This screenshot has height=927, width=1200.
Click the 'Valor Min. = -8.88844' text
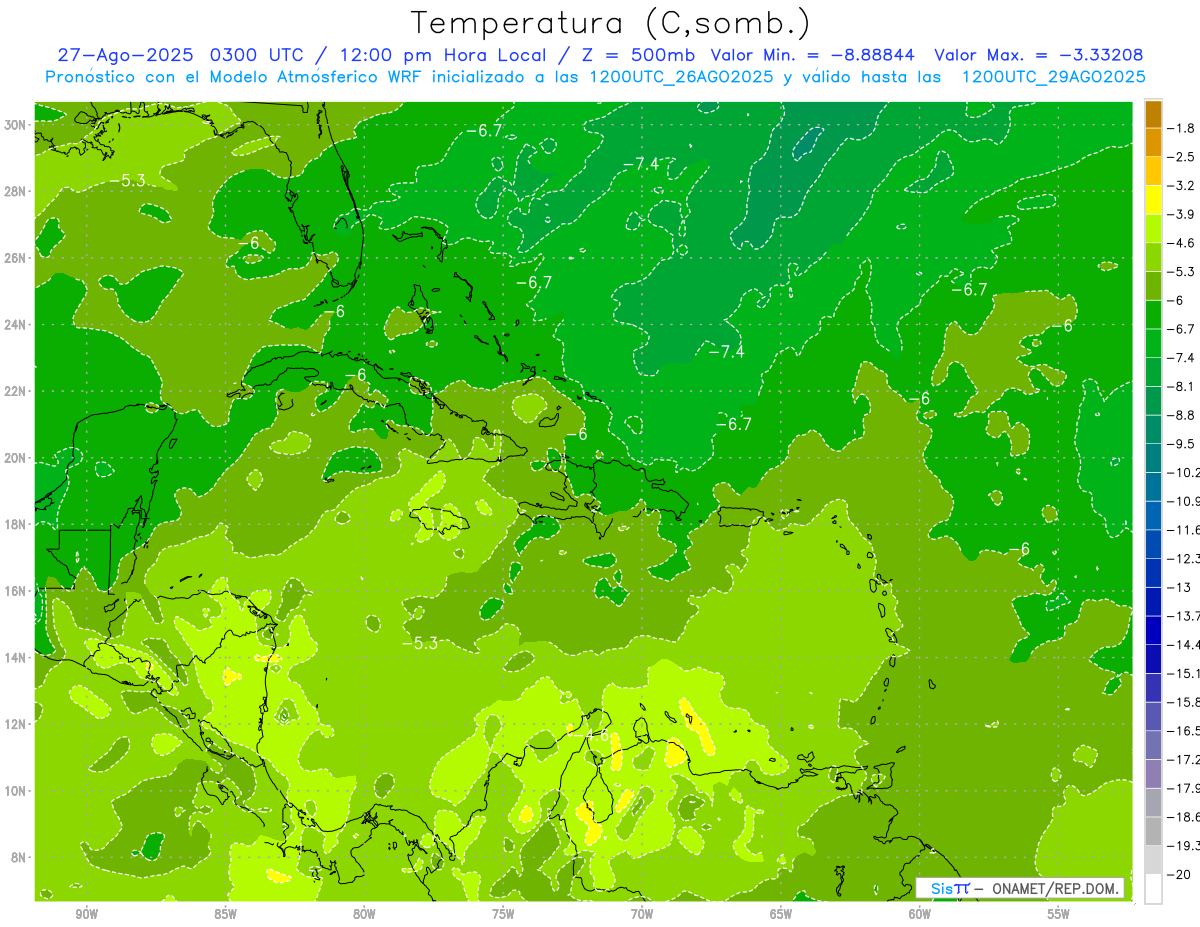click(812, 55)
